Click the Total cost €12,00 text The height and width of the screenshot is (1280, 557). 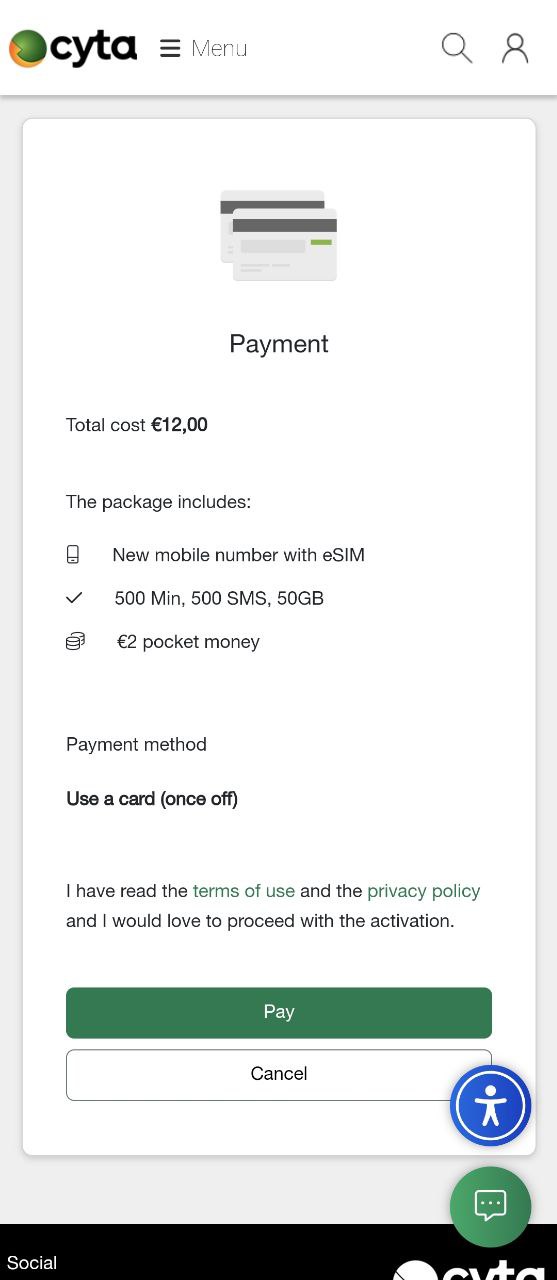[137, 425]
